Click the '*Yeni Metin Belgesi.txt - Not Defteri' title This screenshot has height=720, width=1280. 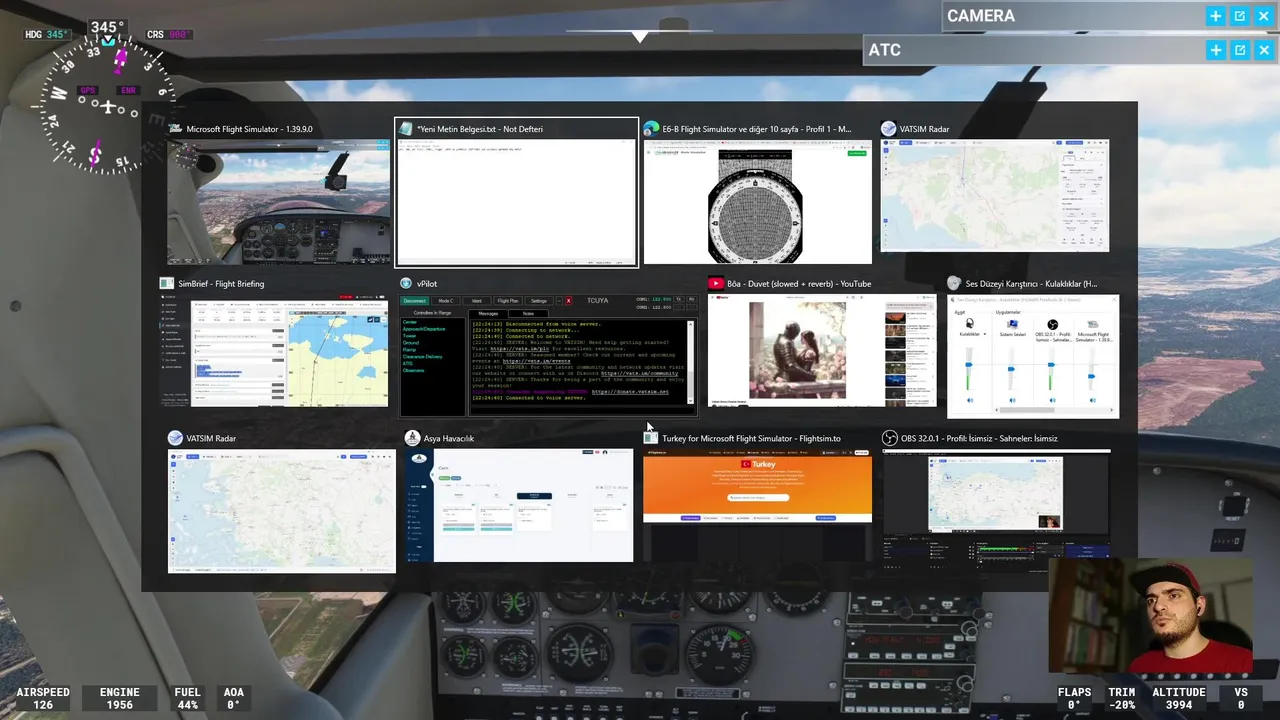(480, 129)
